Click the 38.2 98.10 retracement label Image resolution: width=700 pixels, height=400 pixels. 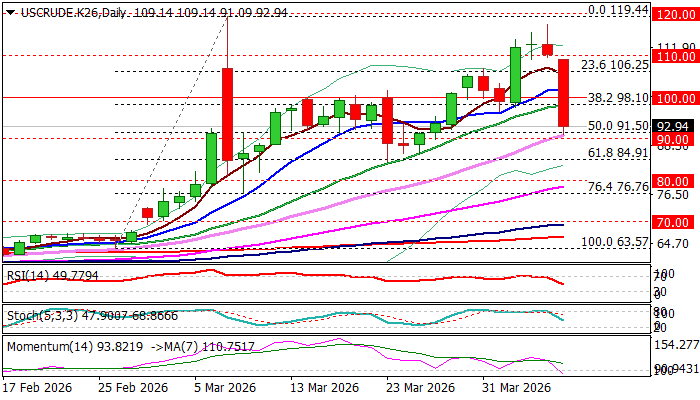tap(616, 98)
